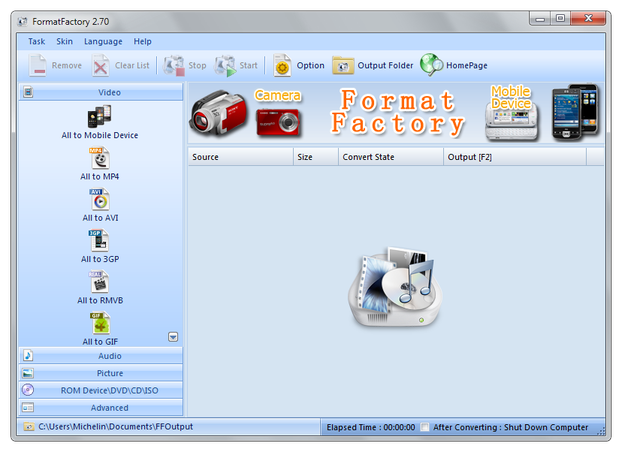The width and height of the screenshot is (625, 455).
Task: Click the Output Folder text label
Action: (385, 65)
